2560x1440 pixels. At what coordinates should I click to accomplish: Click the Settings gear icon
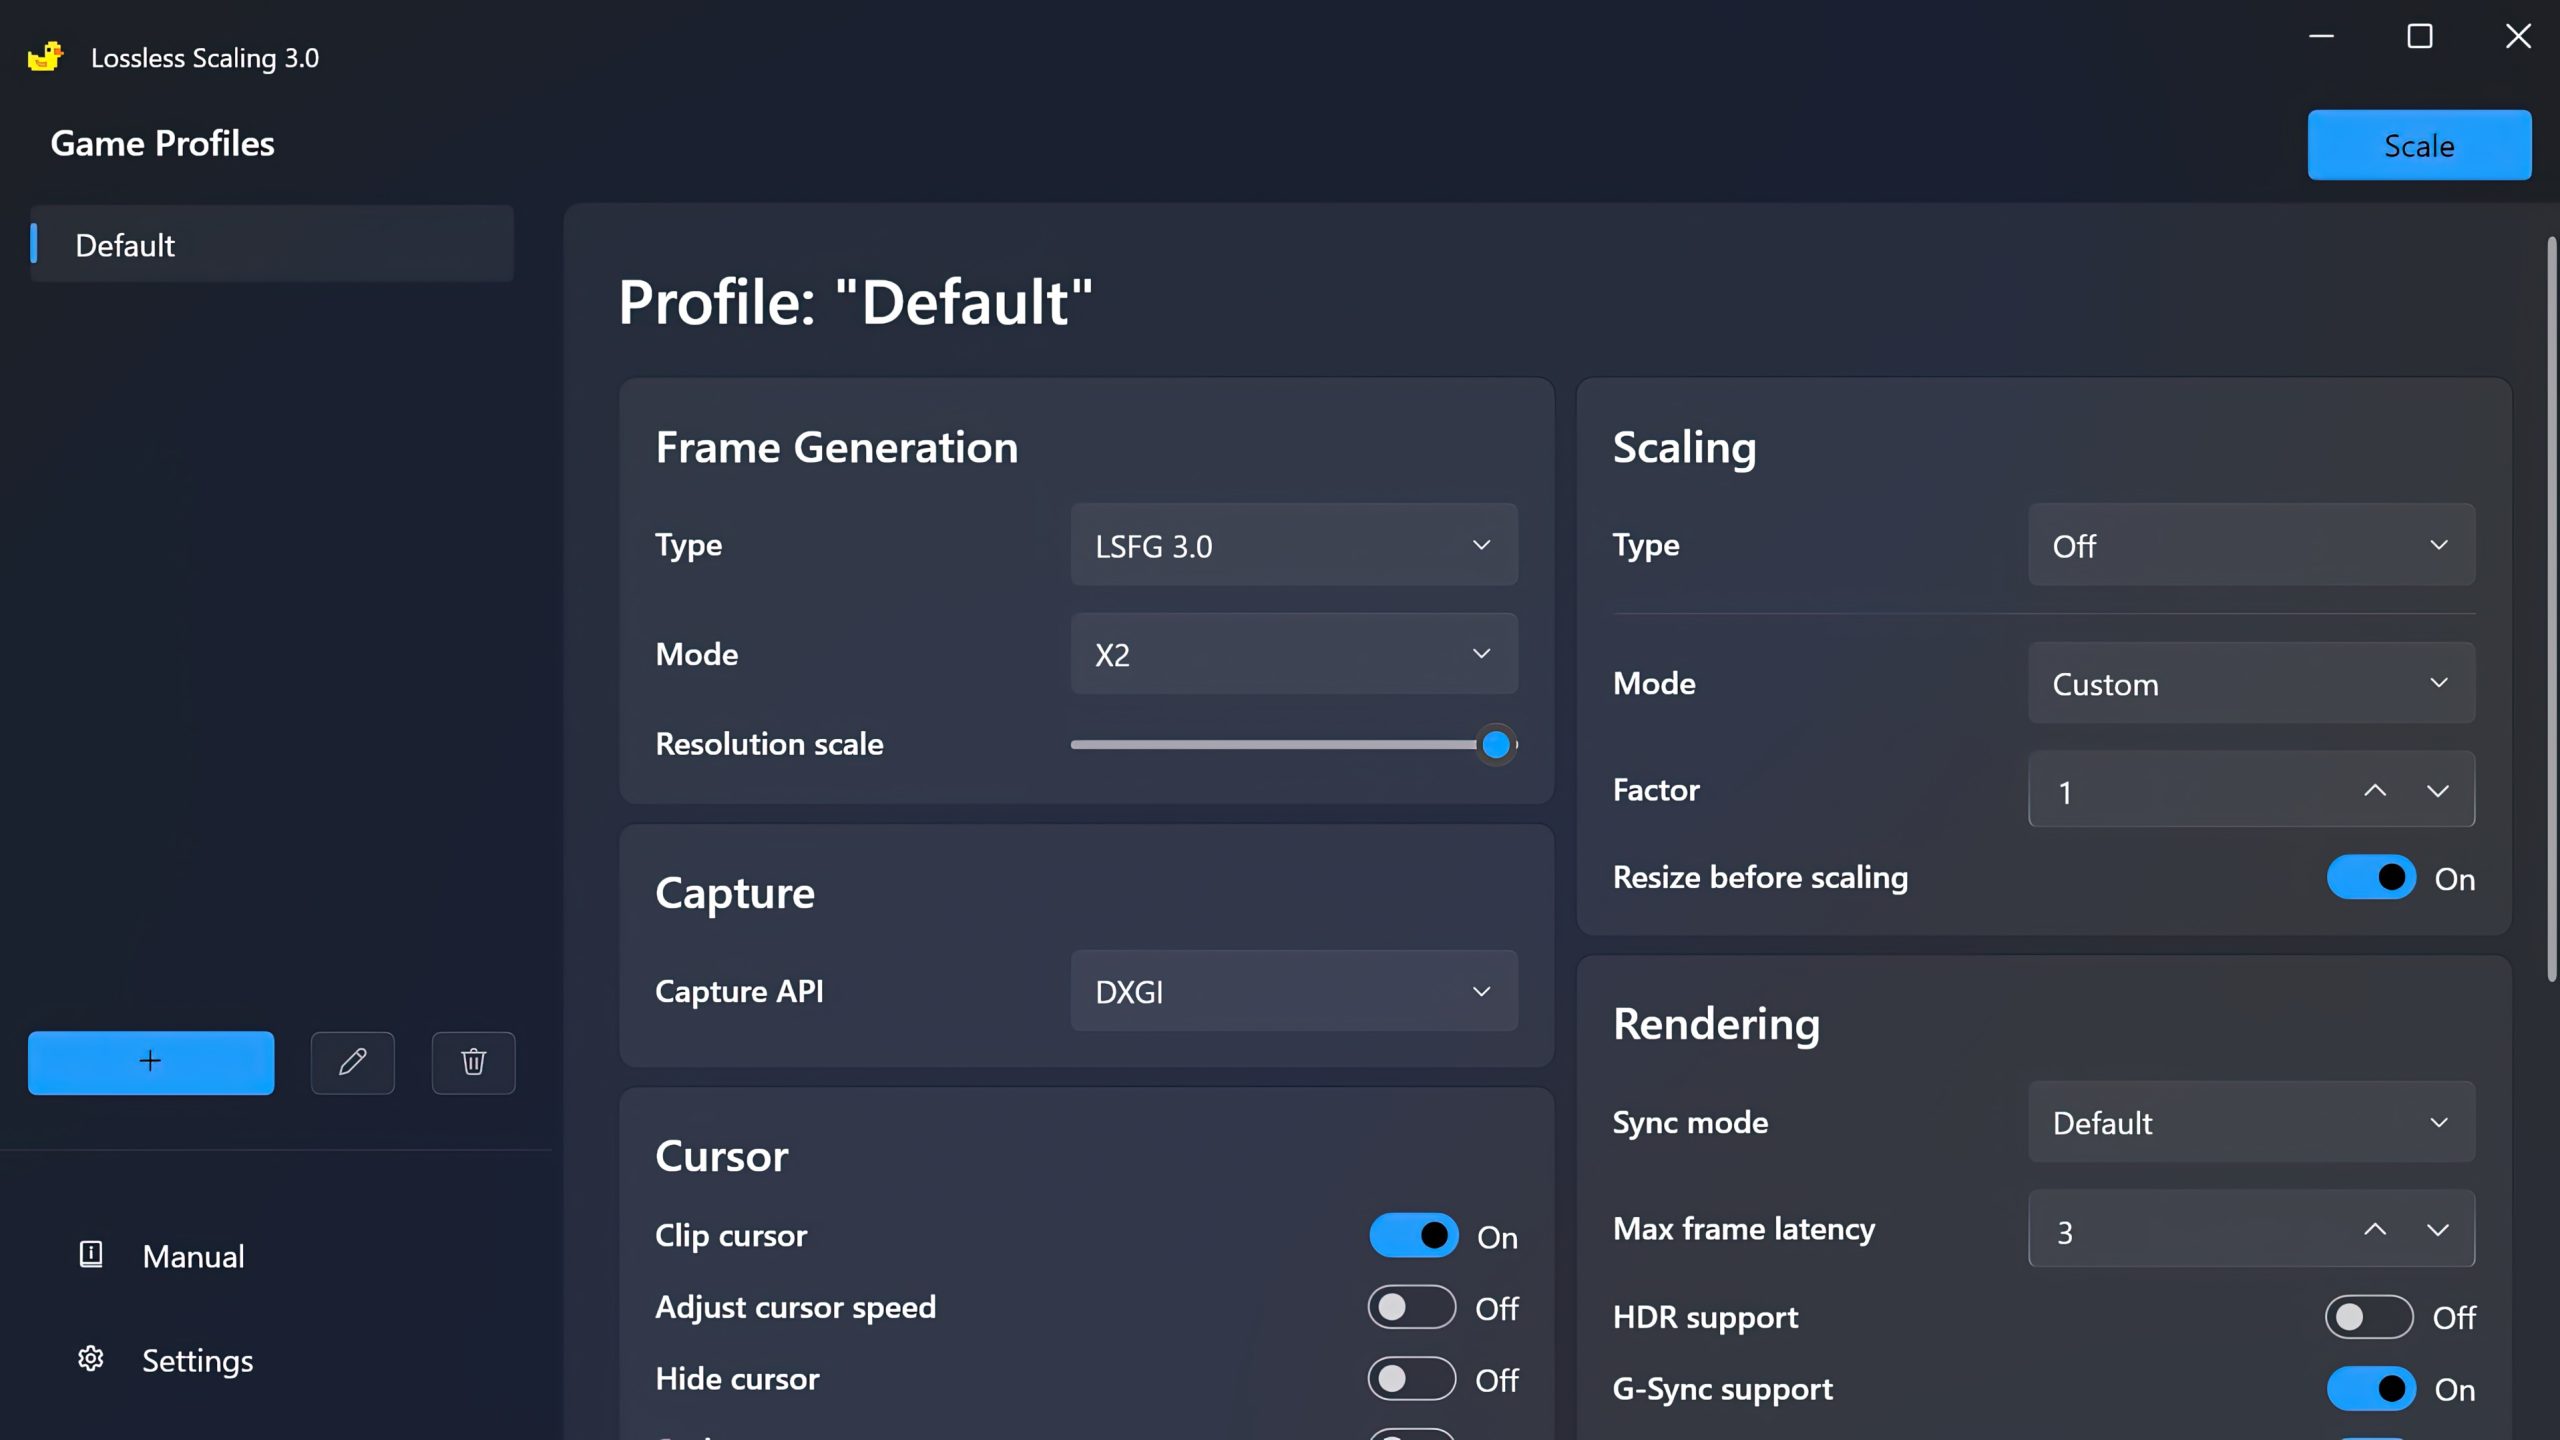coord(90,1359)
